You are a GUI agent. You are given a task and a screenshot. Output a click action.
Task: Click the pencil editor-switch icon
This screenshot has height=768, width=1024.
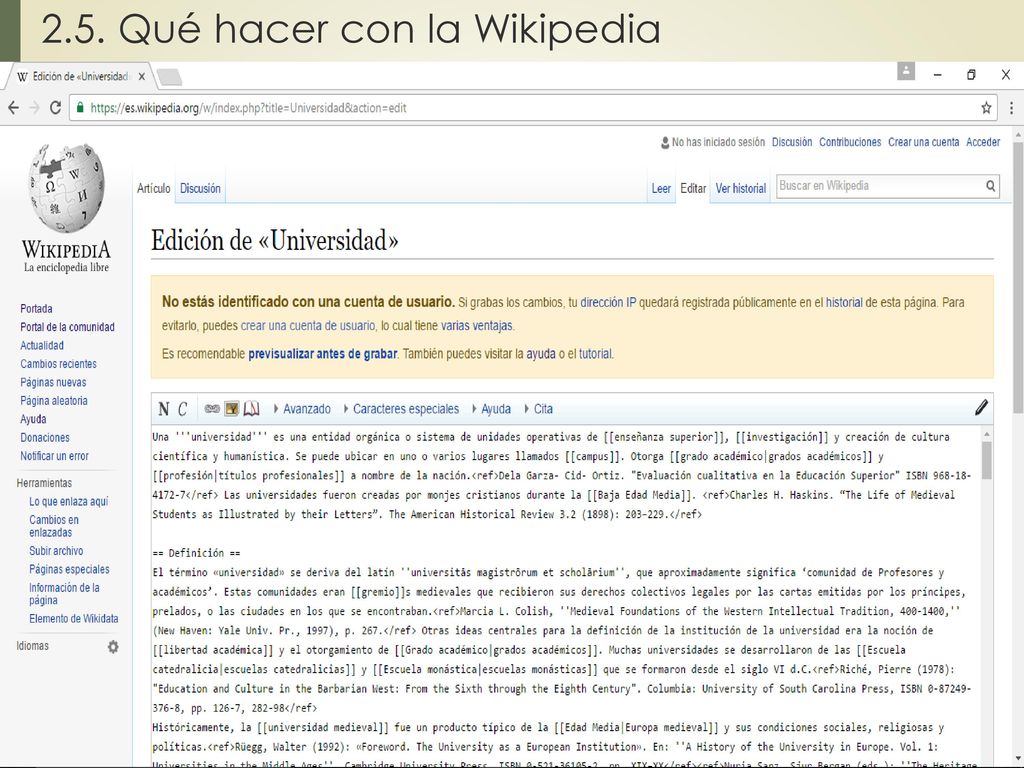tap(981, 408)
